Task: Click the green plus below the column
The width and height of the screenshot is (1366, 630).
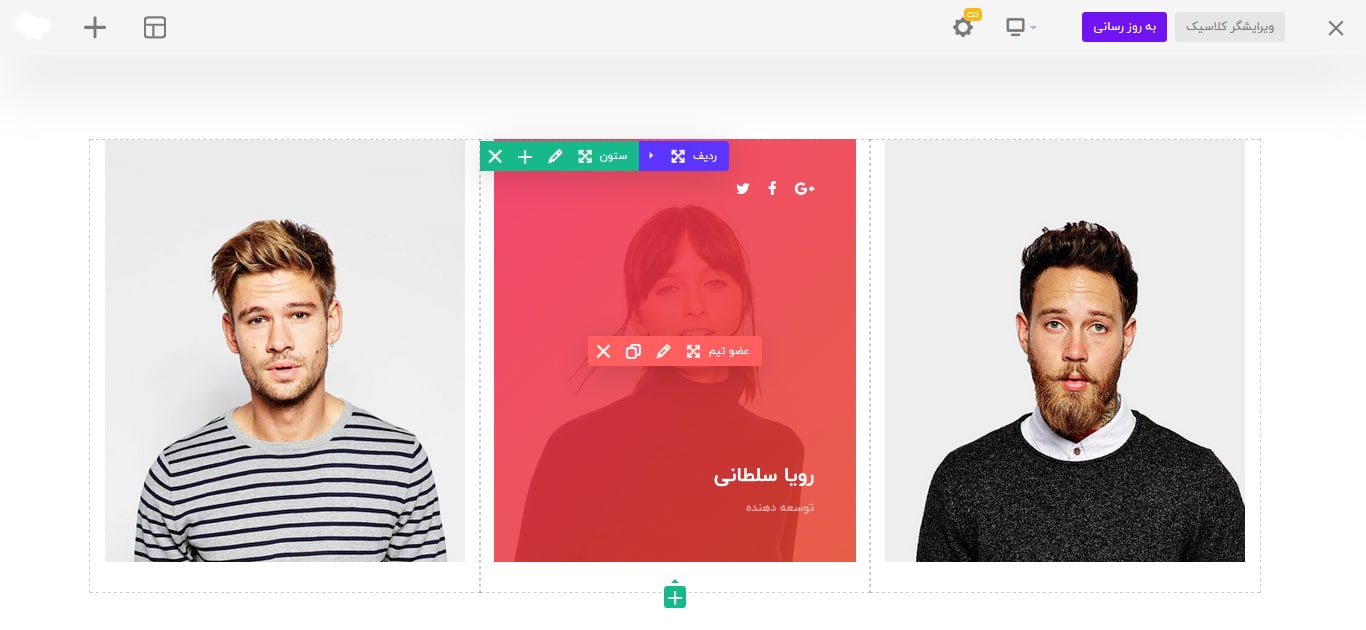Action: [x=675, y=597]
